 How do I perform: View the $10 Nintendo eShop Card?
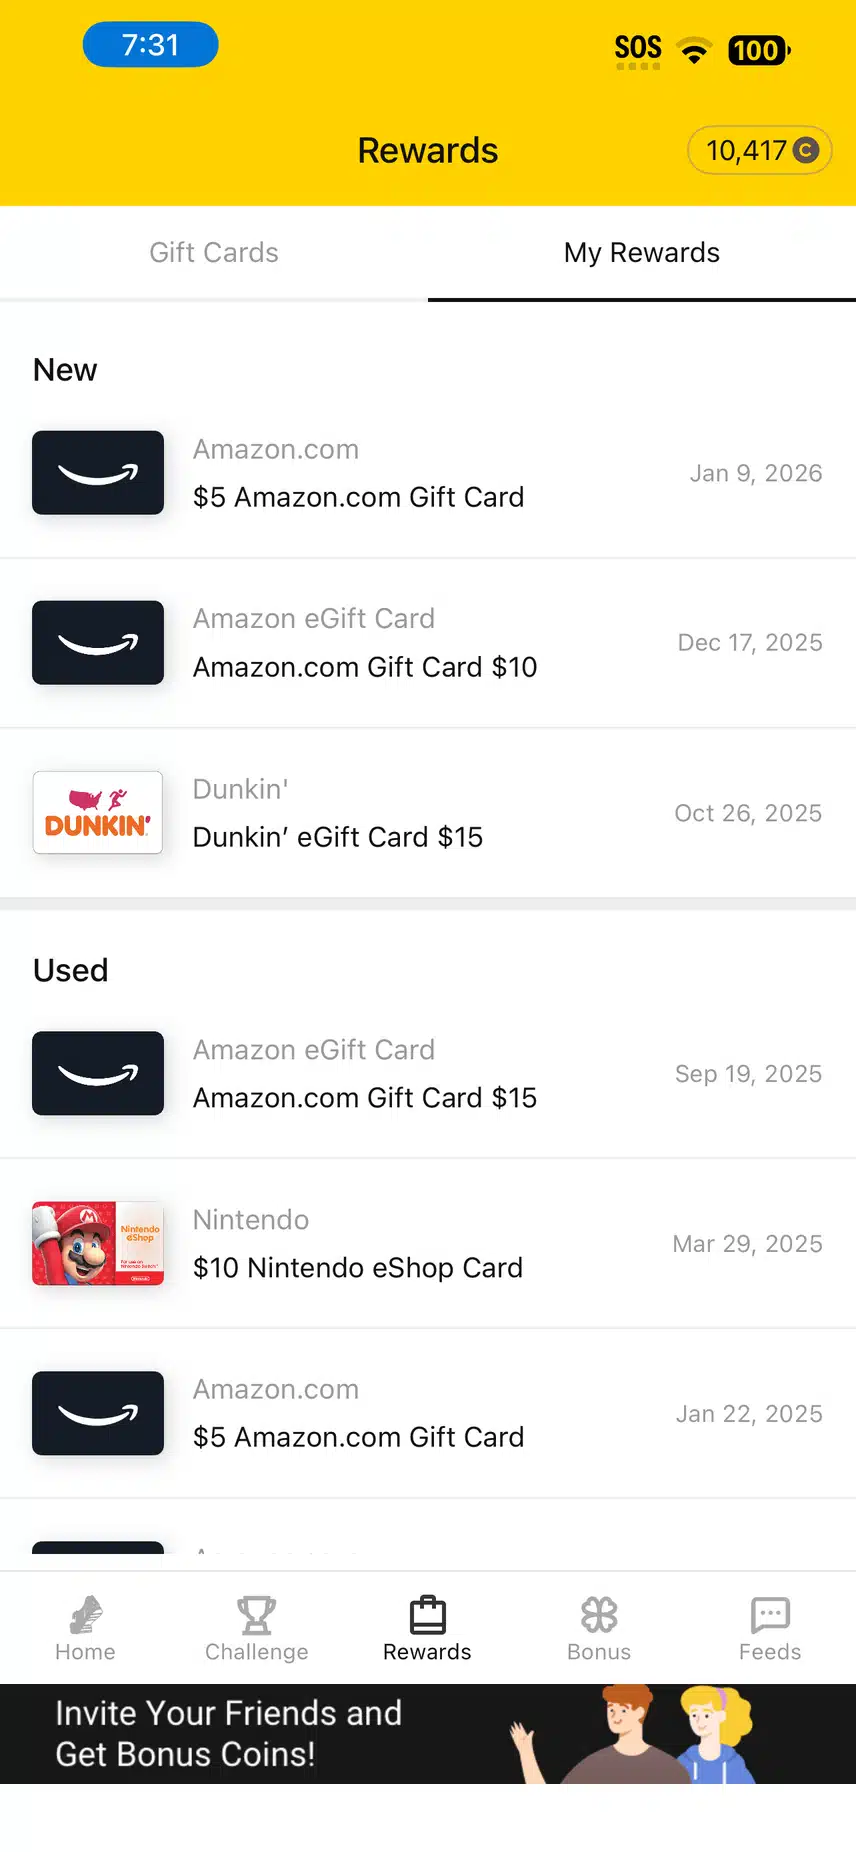358,1268
